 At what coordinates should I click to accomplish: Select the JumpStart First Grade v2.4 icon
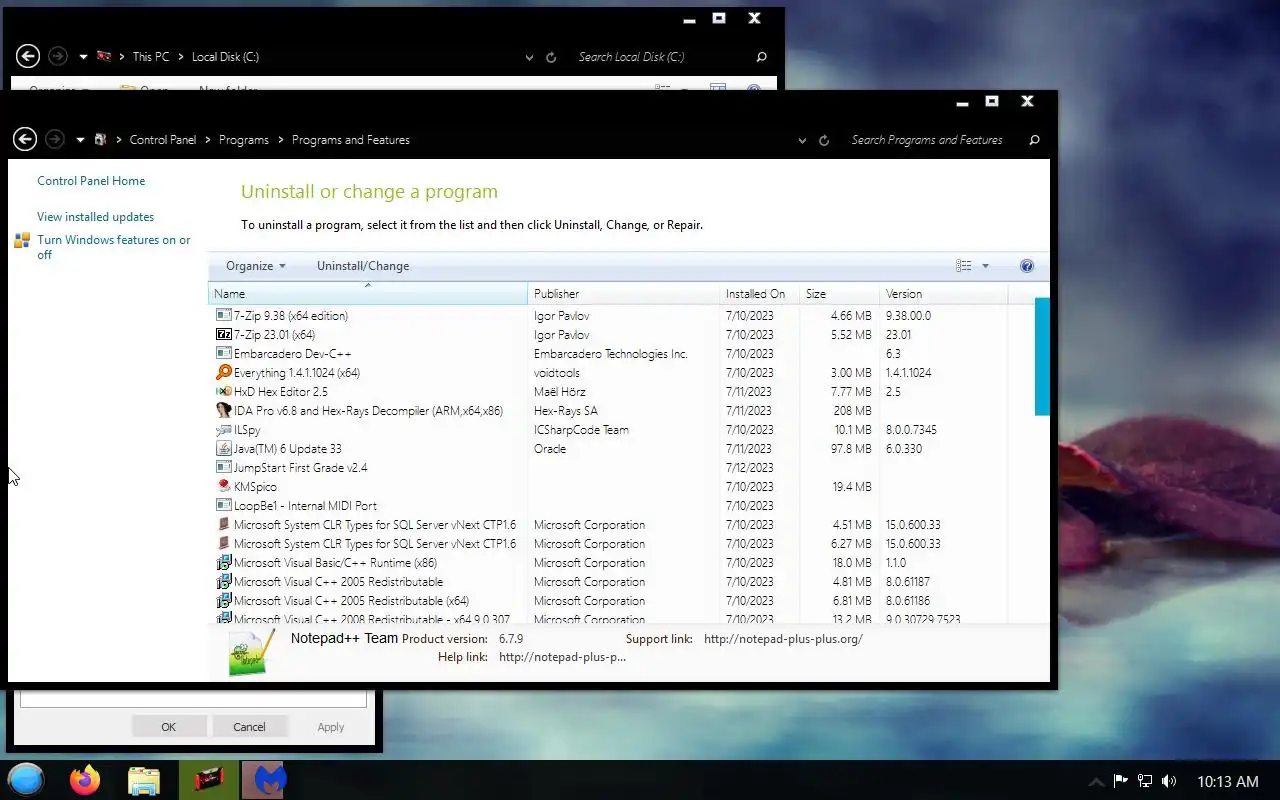(x=224, y=467)
